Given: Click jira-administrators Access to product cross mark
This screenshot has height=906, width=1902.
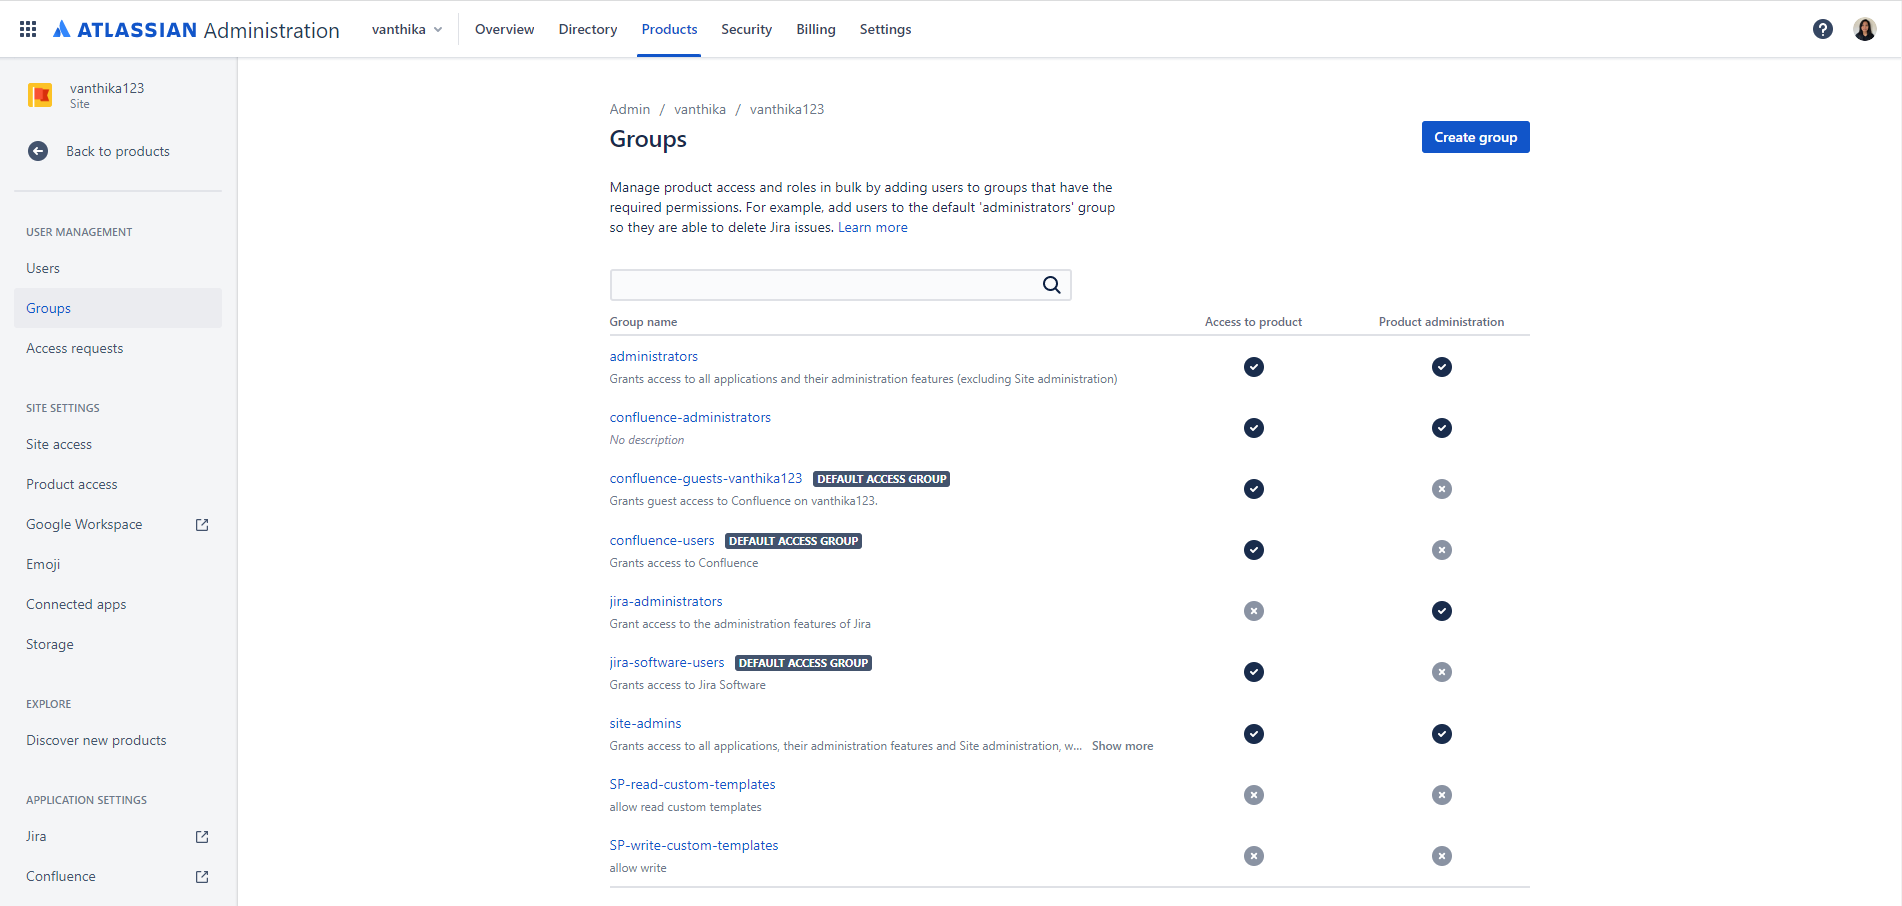Looking at the screenshot, I should tap(1253, 611).
